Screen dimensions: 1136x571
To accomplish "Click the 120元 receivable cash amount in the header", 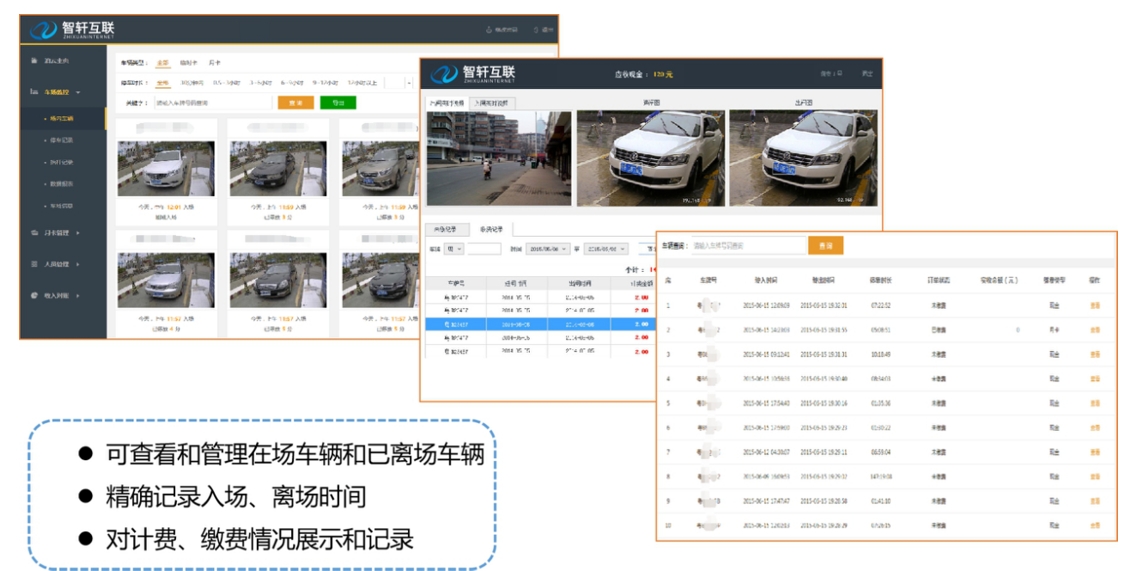I will (x=662, y=75).
